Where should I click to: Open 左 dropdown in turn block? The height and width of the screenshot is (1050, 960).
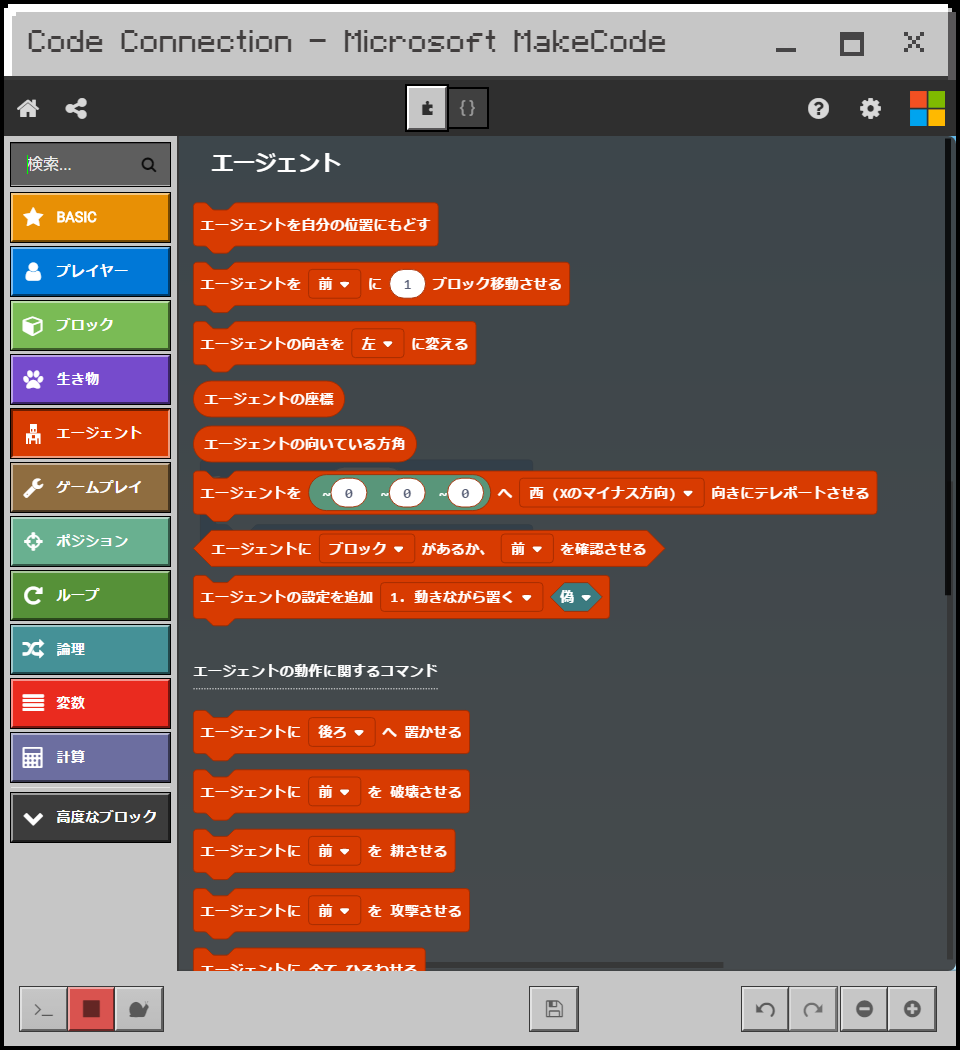click(x=378, y=344)
